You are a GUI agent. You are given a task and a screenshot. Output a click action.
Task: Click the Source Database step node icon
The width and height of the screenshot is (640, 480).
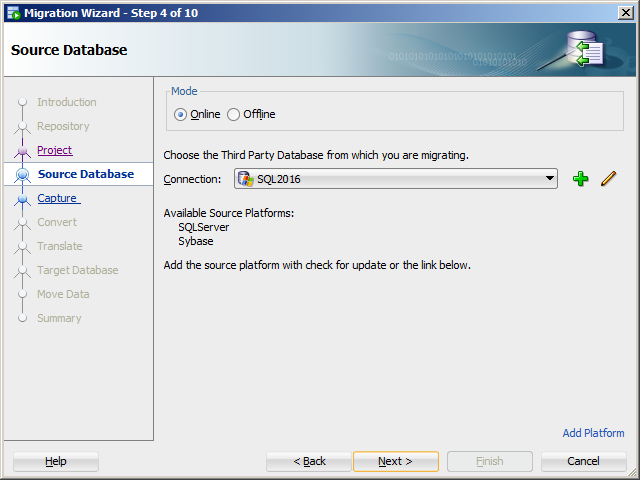[x=22, y=175]
